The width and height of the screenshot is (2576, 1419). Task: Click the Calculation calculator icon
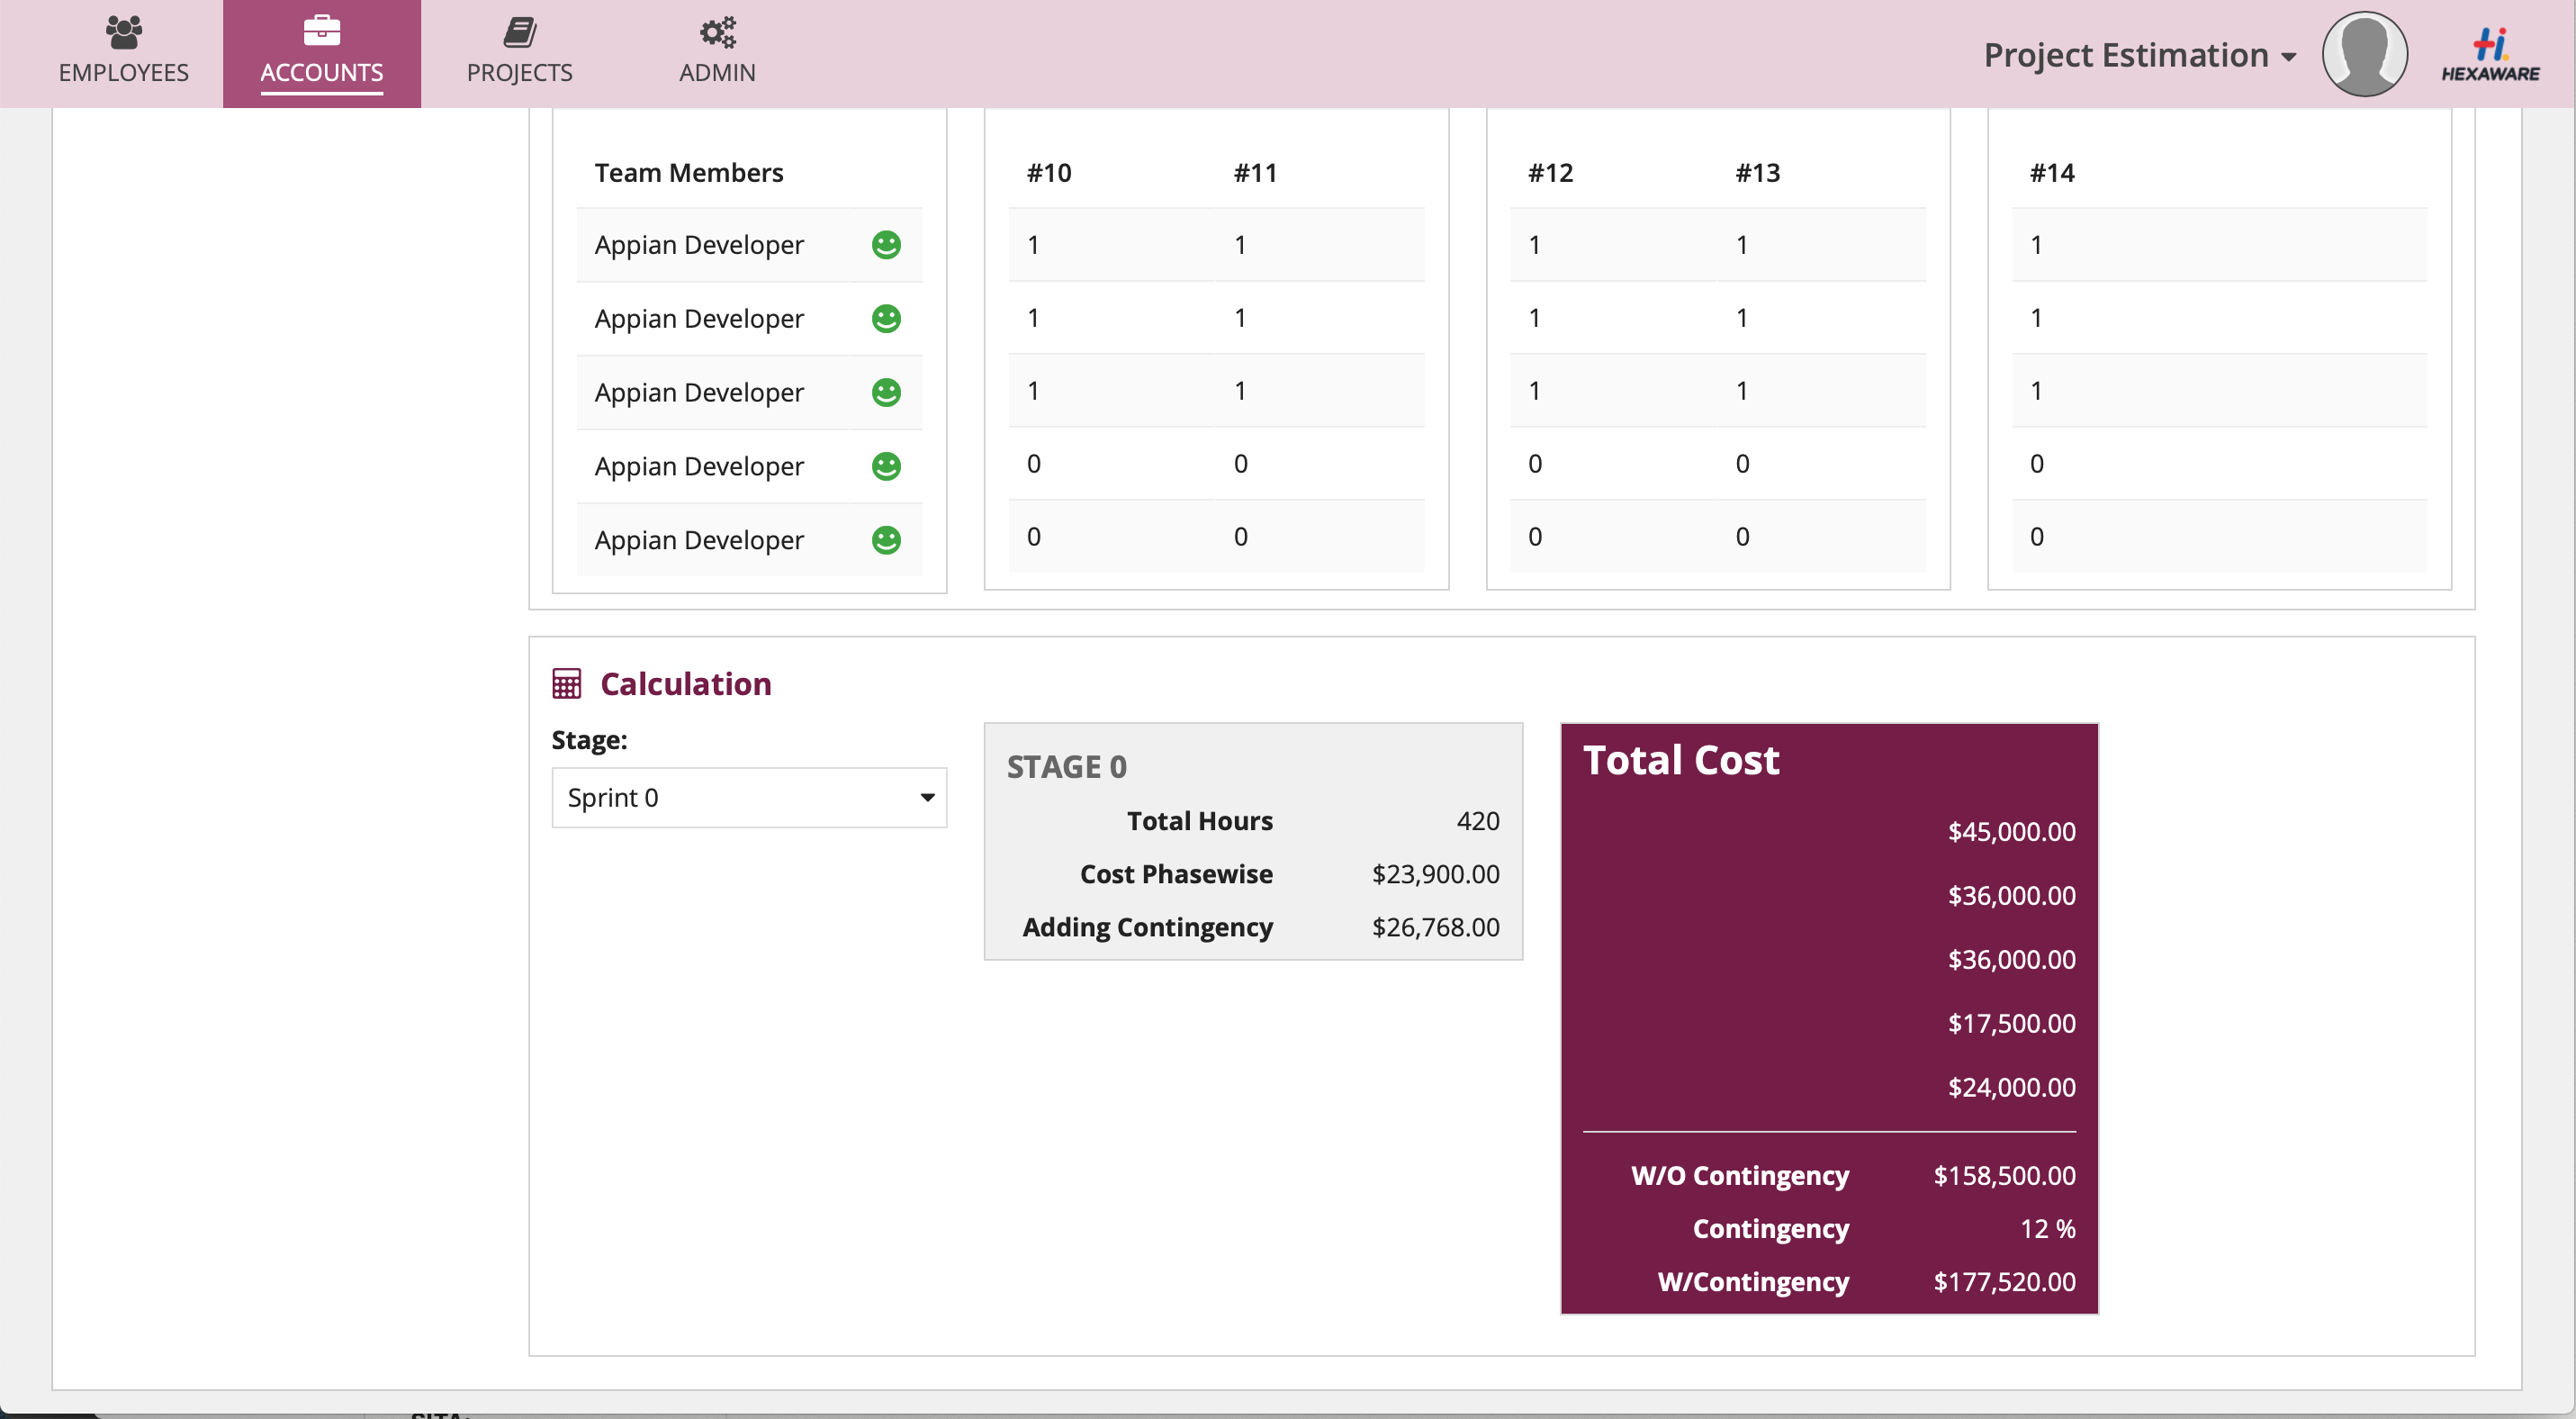pyautogui.click(x=566, y=684)
